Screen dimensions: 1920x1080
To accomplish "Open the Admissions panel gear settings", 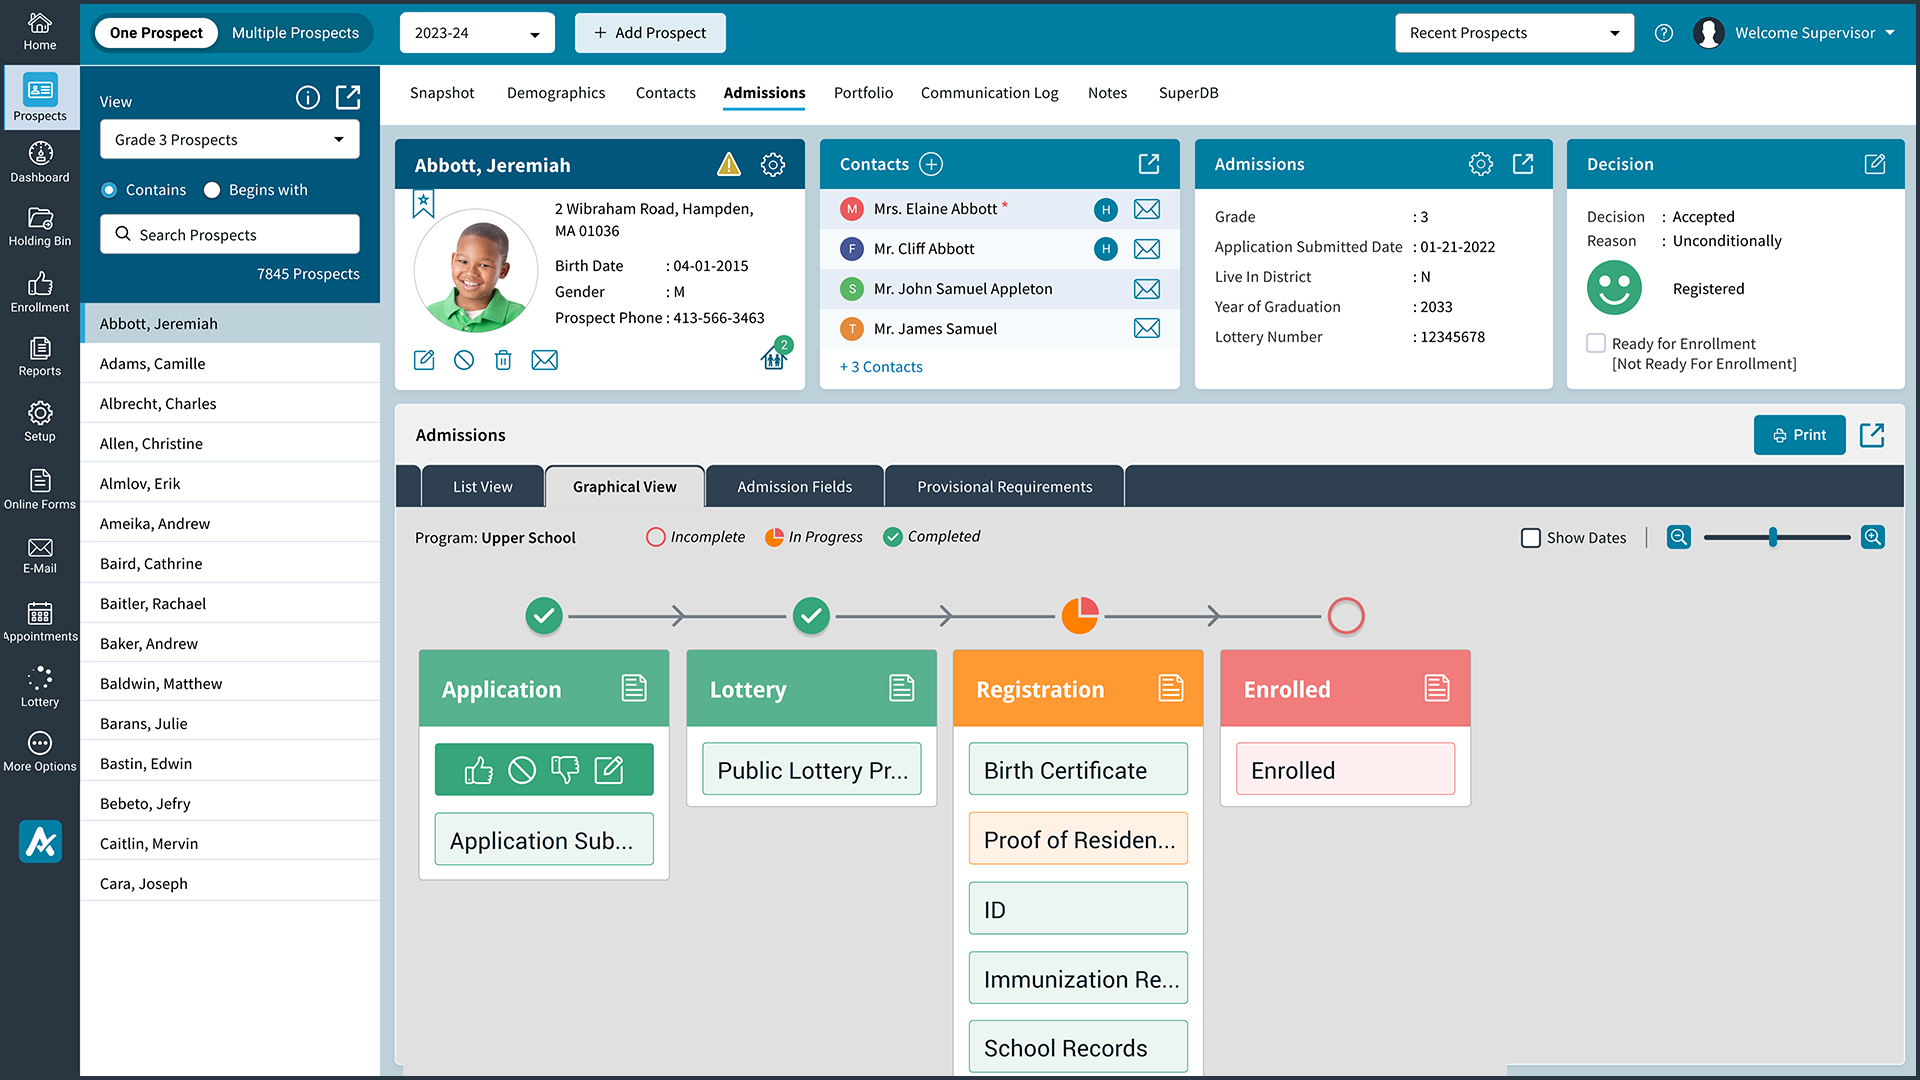I will click(x=1480, y=164).
